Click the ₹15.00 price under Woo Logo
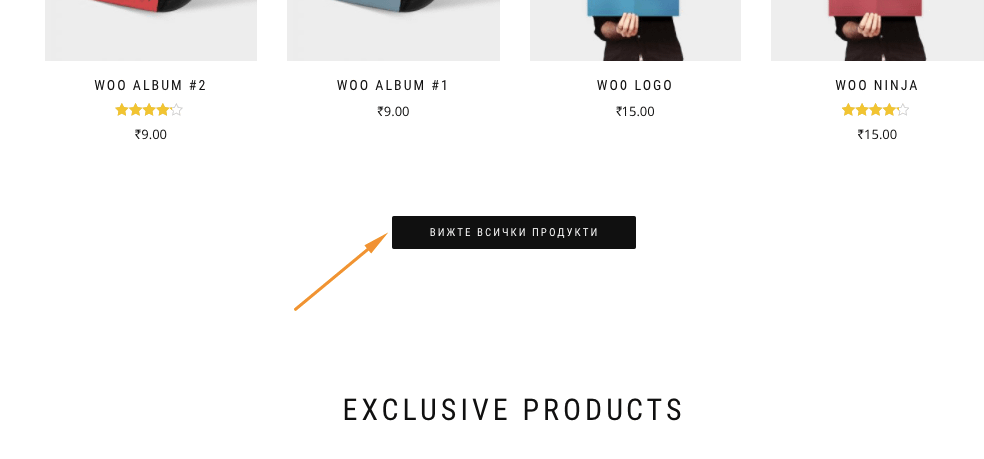The image size is (984, 459). [635, 112]
